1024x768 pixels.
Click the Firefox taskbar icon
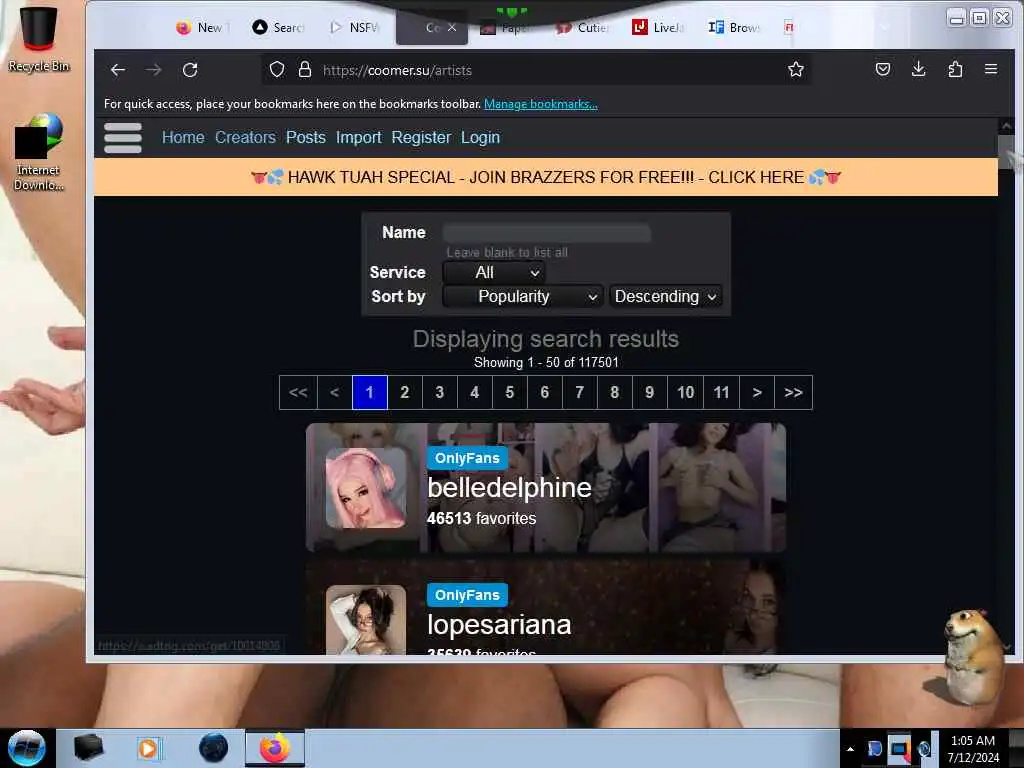[x=275, y=748]
